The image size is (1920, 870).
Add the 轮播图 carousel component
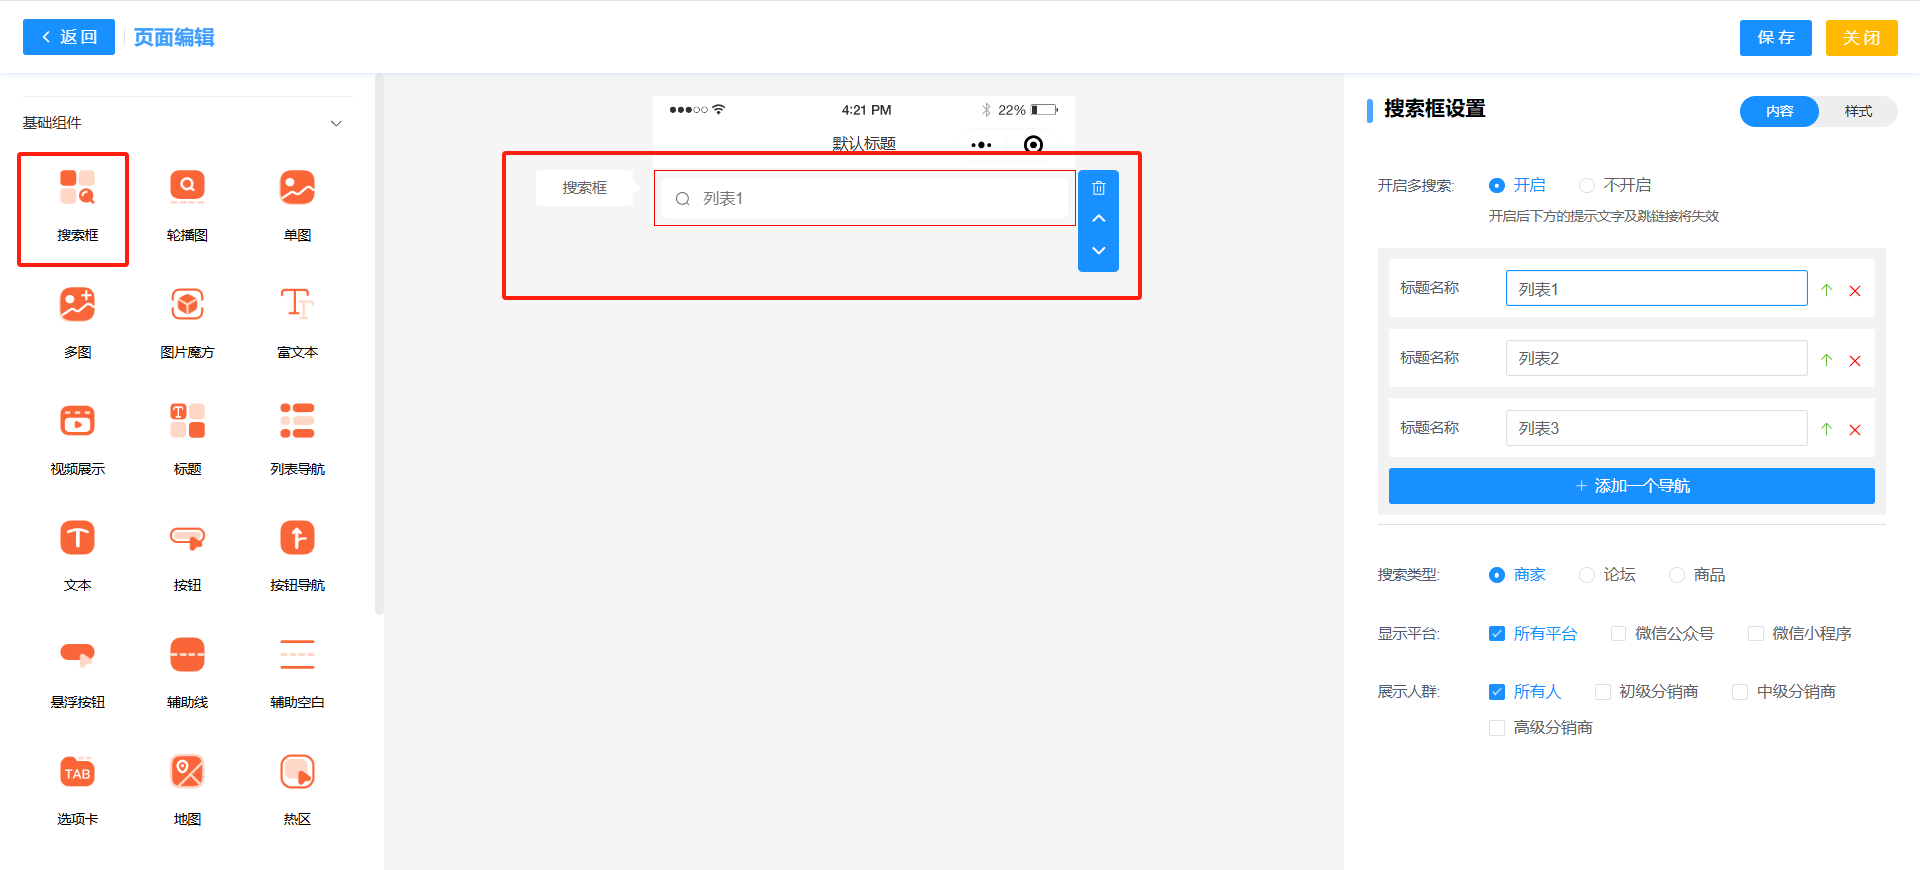tap(187, 206)
